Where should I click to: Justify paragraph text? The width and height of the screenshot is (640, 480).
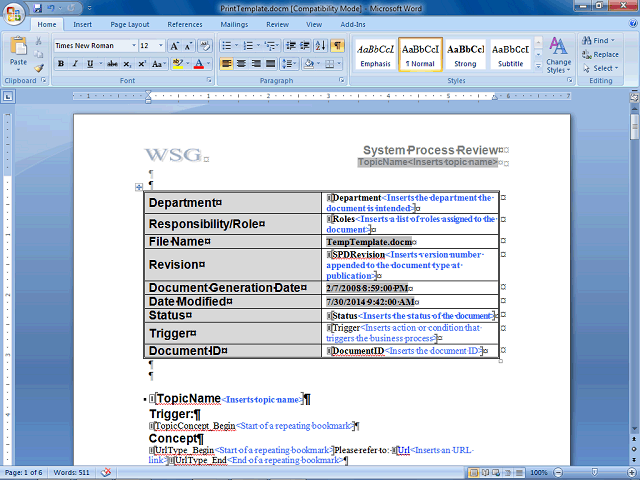tap(270, 64)
